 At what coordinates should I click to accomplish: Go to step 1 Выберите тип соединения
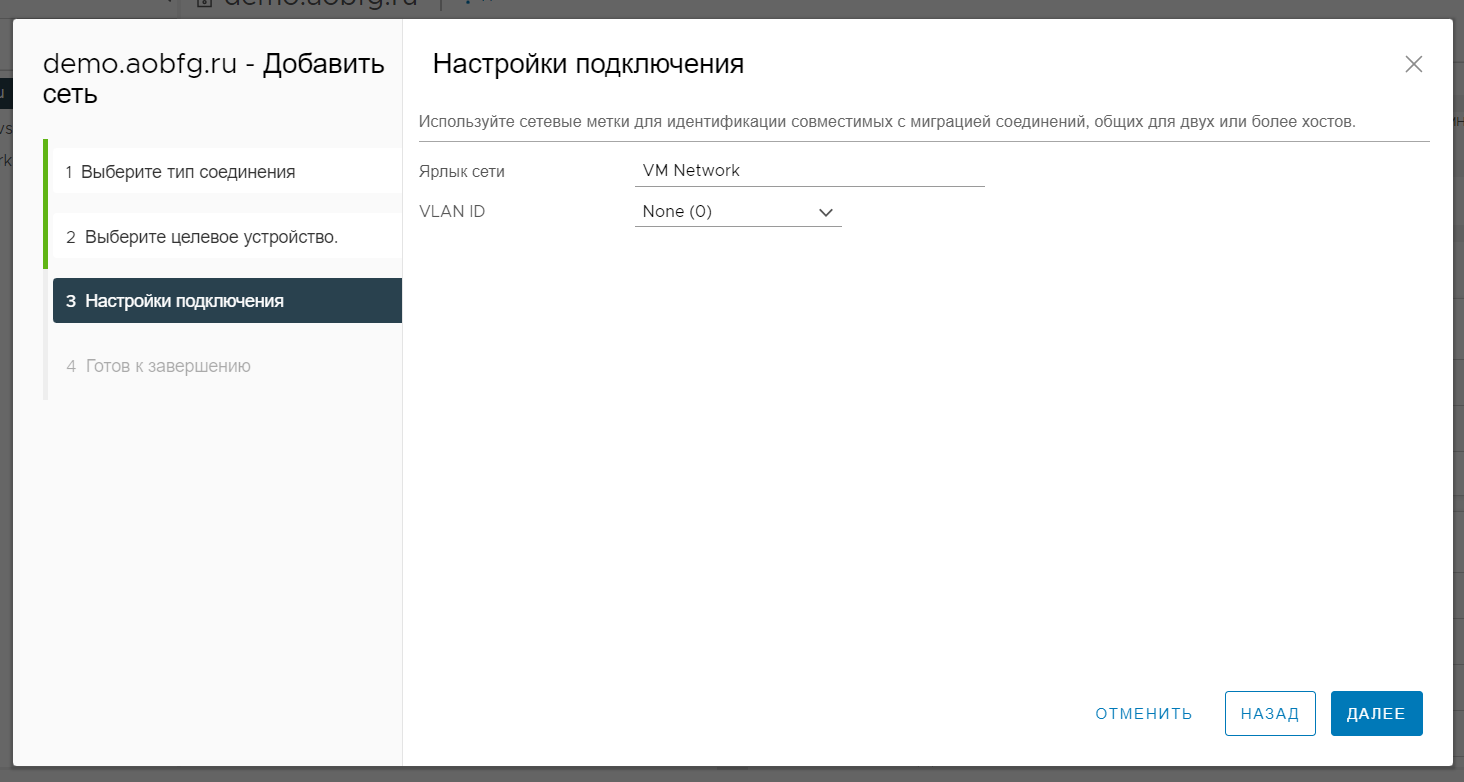[x=225, y=172]
